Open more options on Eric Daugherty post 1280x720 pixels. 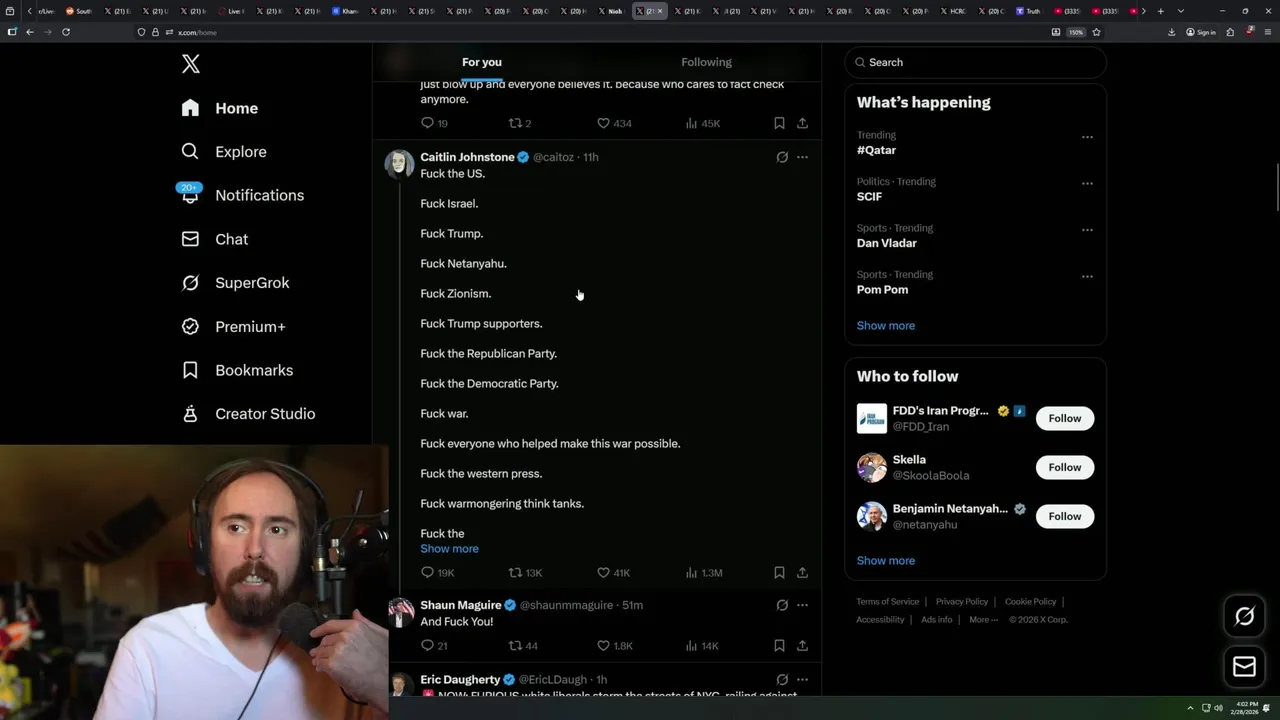click(x=802, y=680)
